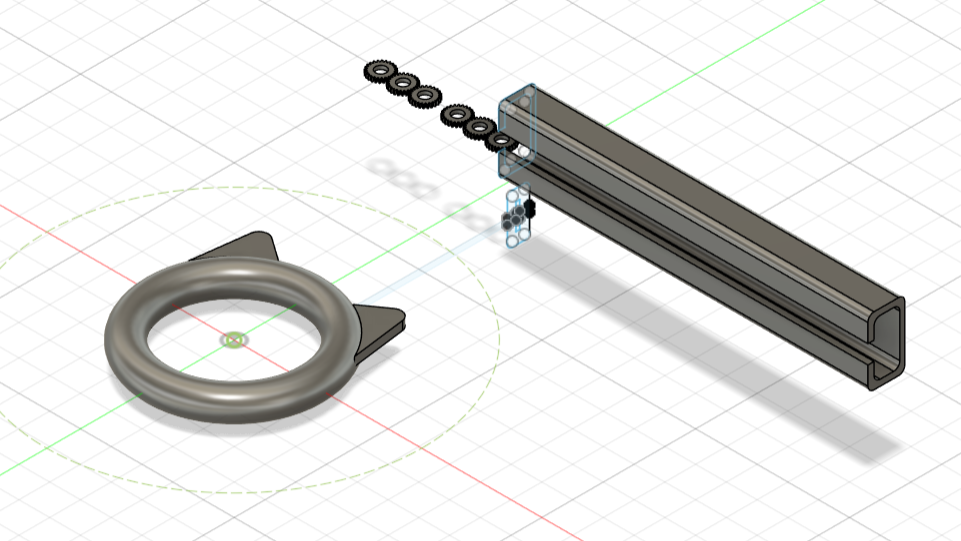The image size is (961, 541).
Task: Click the origin point inside the ring
Action: click(234, 339)
